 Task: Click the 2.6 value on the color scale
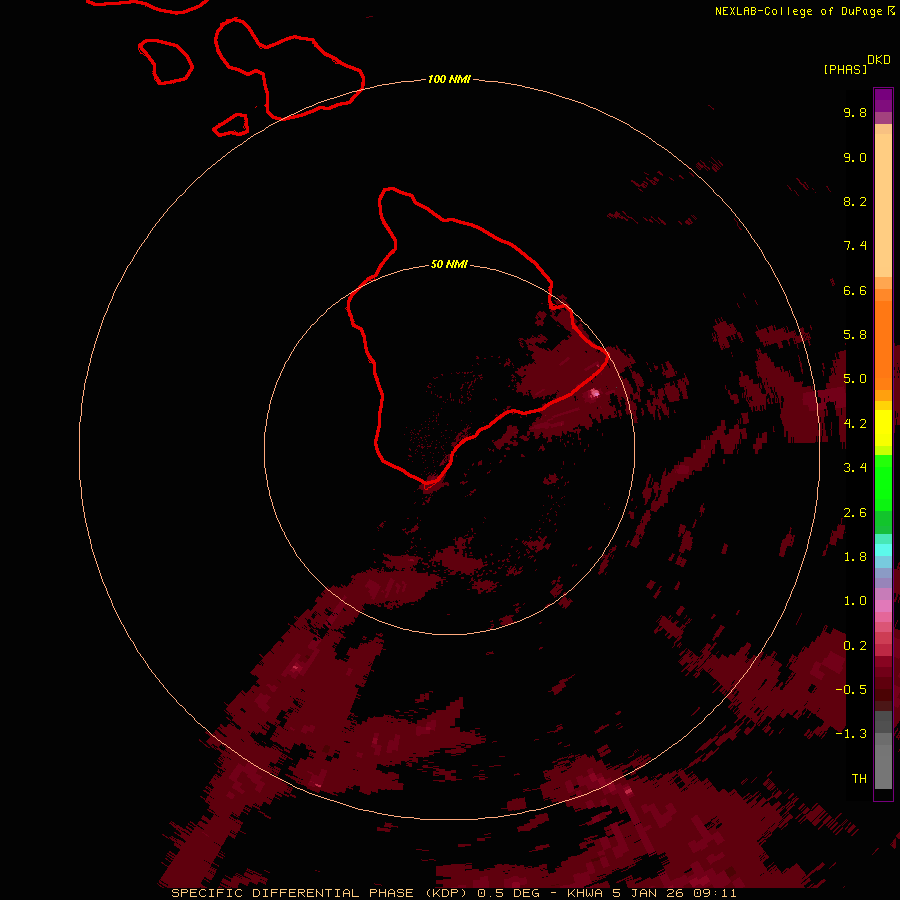855,513
